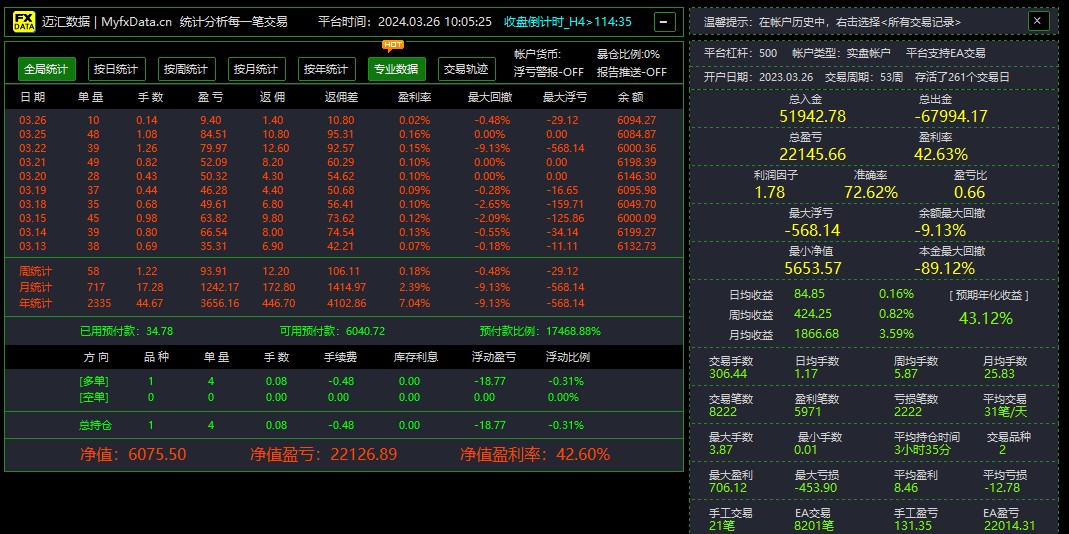The image size is (1069, 534).
Task: Select the 全局统计 tab
Action: point(47,69)
